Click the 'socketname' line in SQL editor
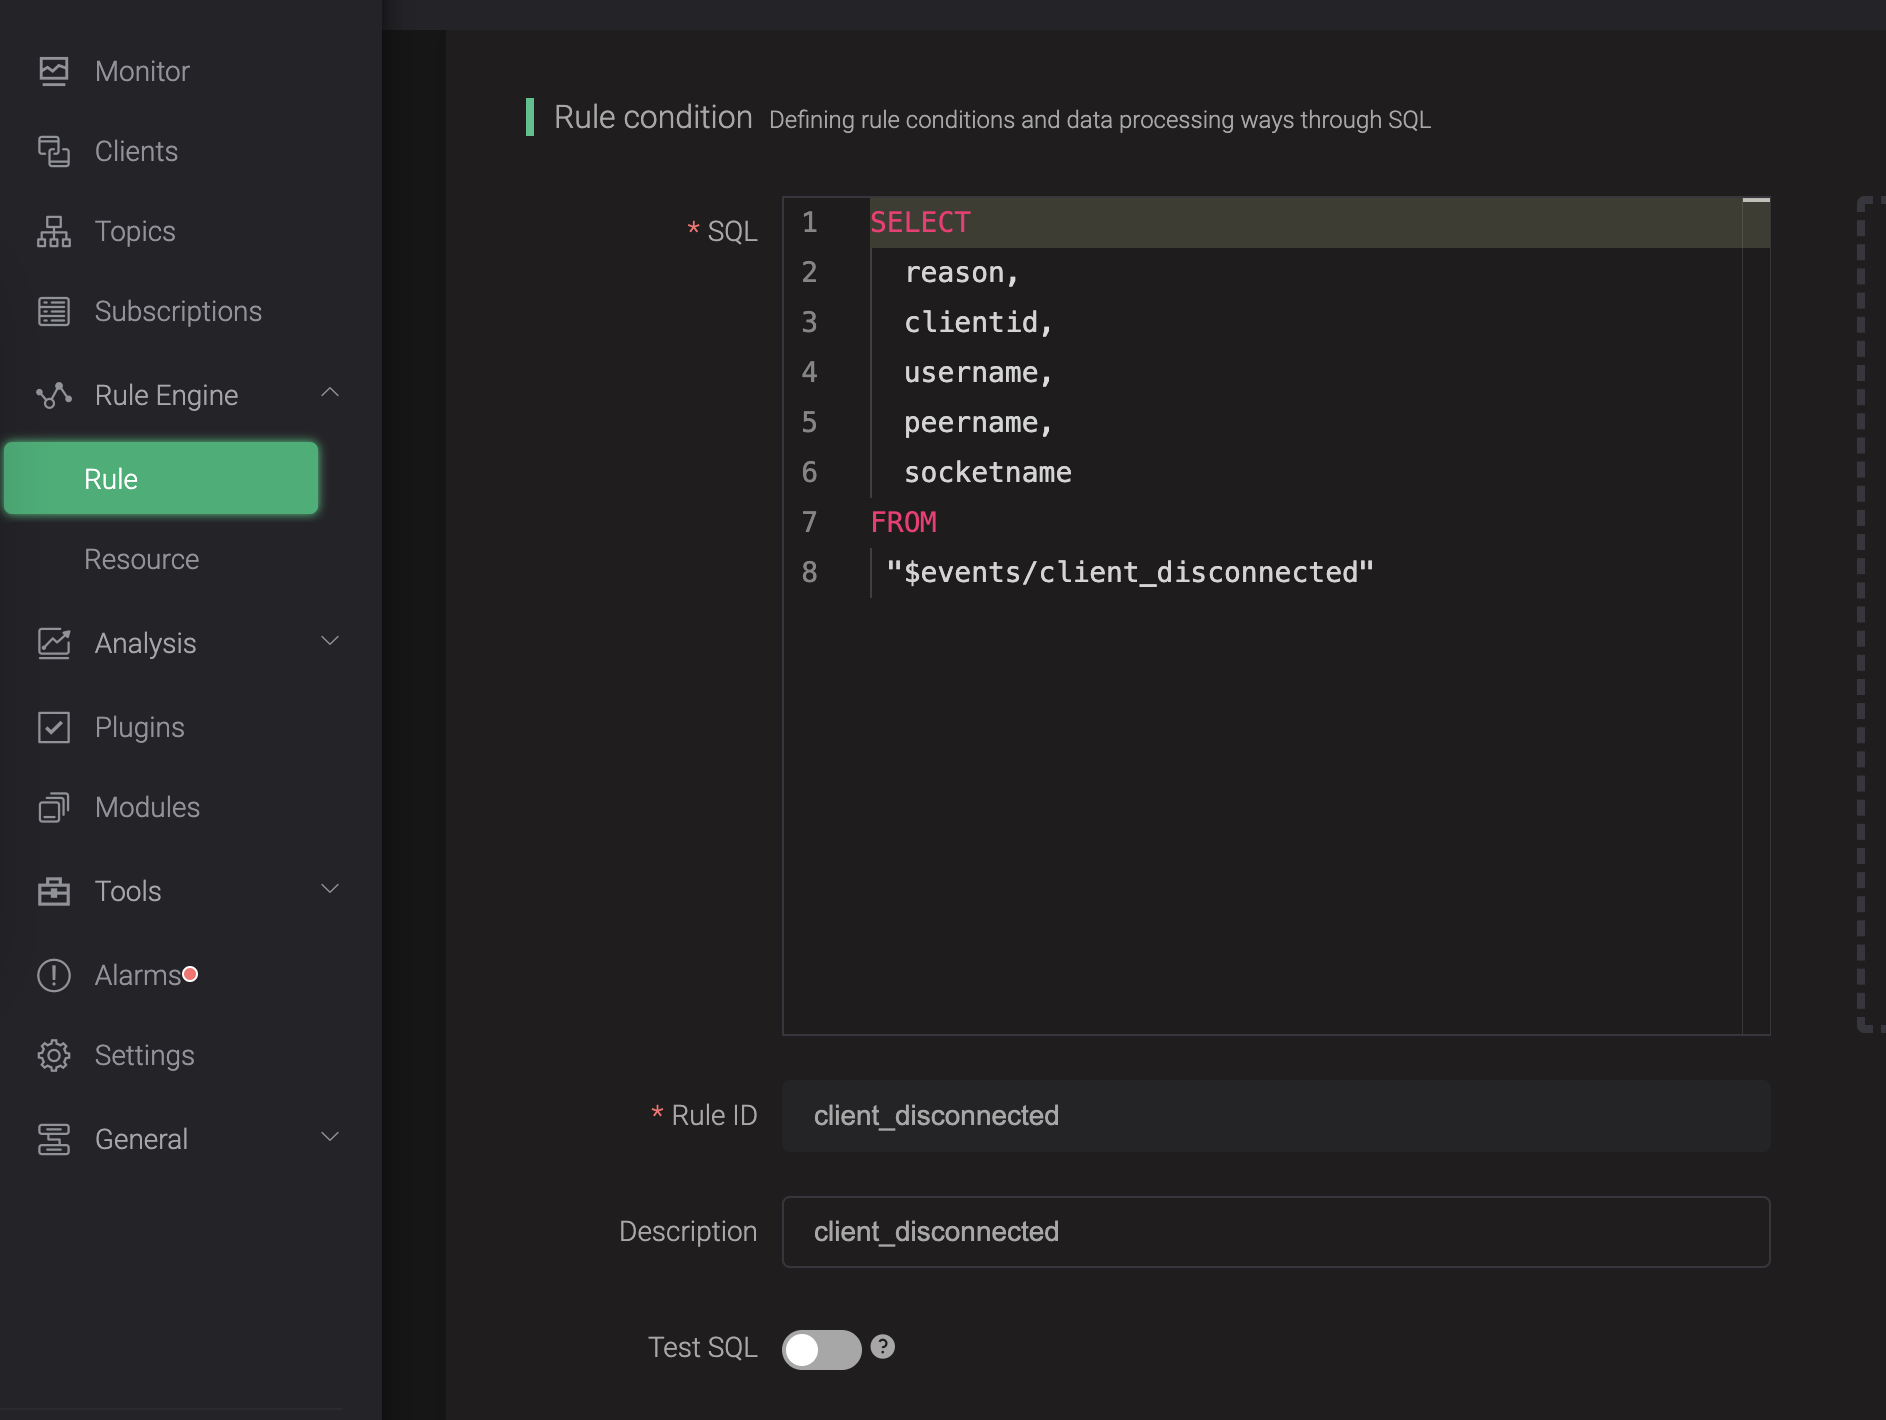The height and width of the screenshot is (1420, 1886). [987, 472]
